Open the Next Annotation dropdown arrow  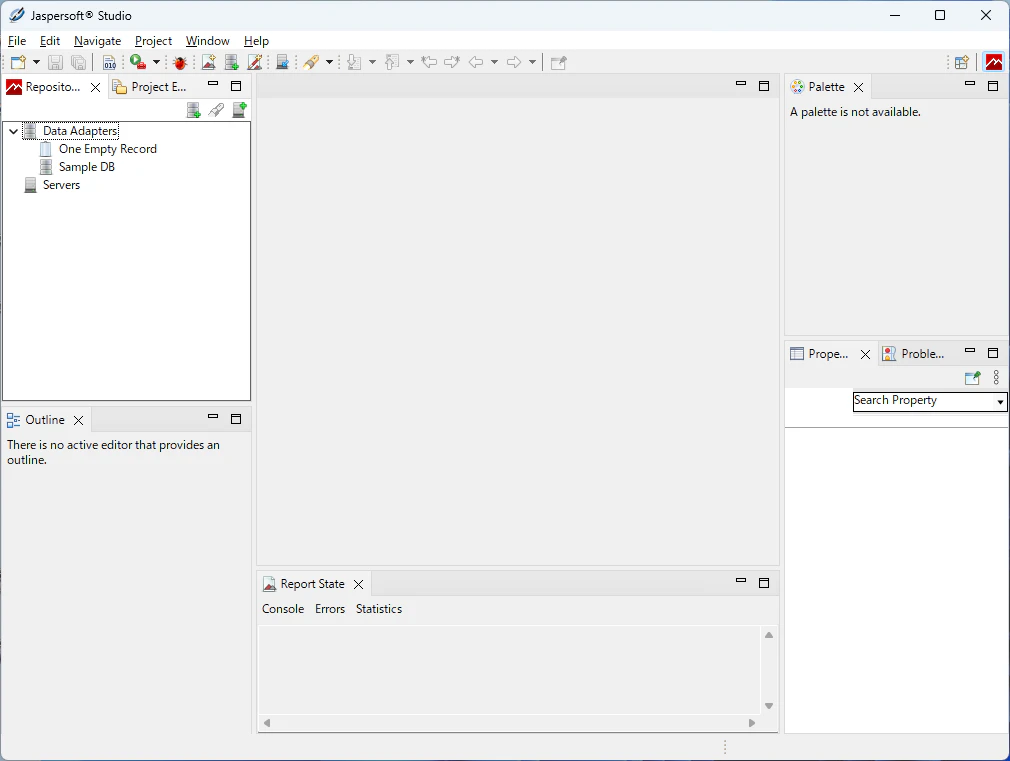point(372,63)
